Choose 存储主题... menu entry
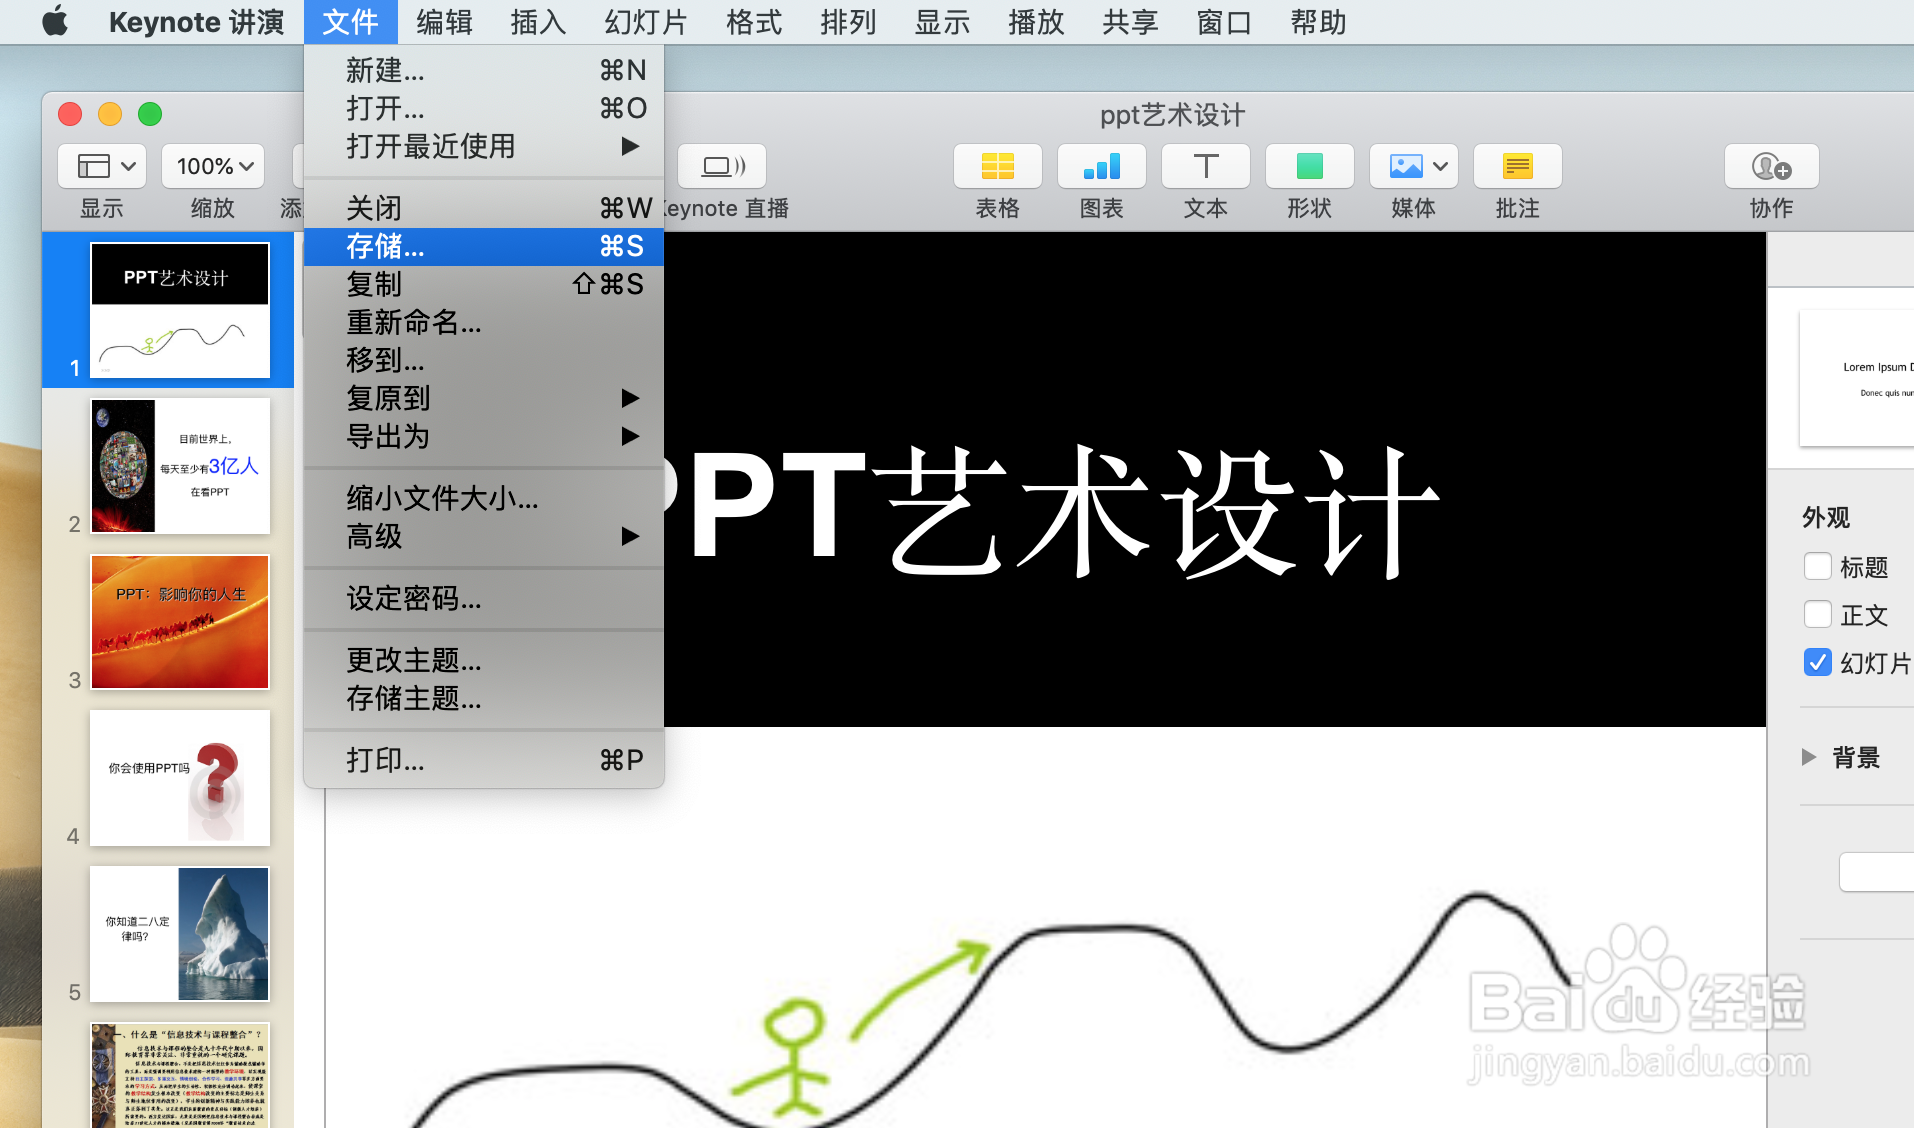The image size is (1914, 1128). tap(484, 698)
